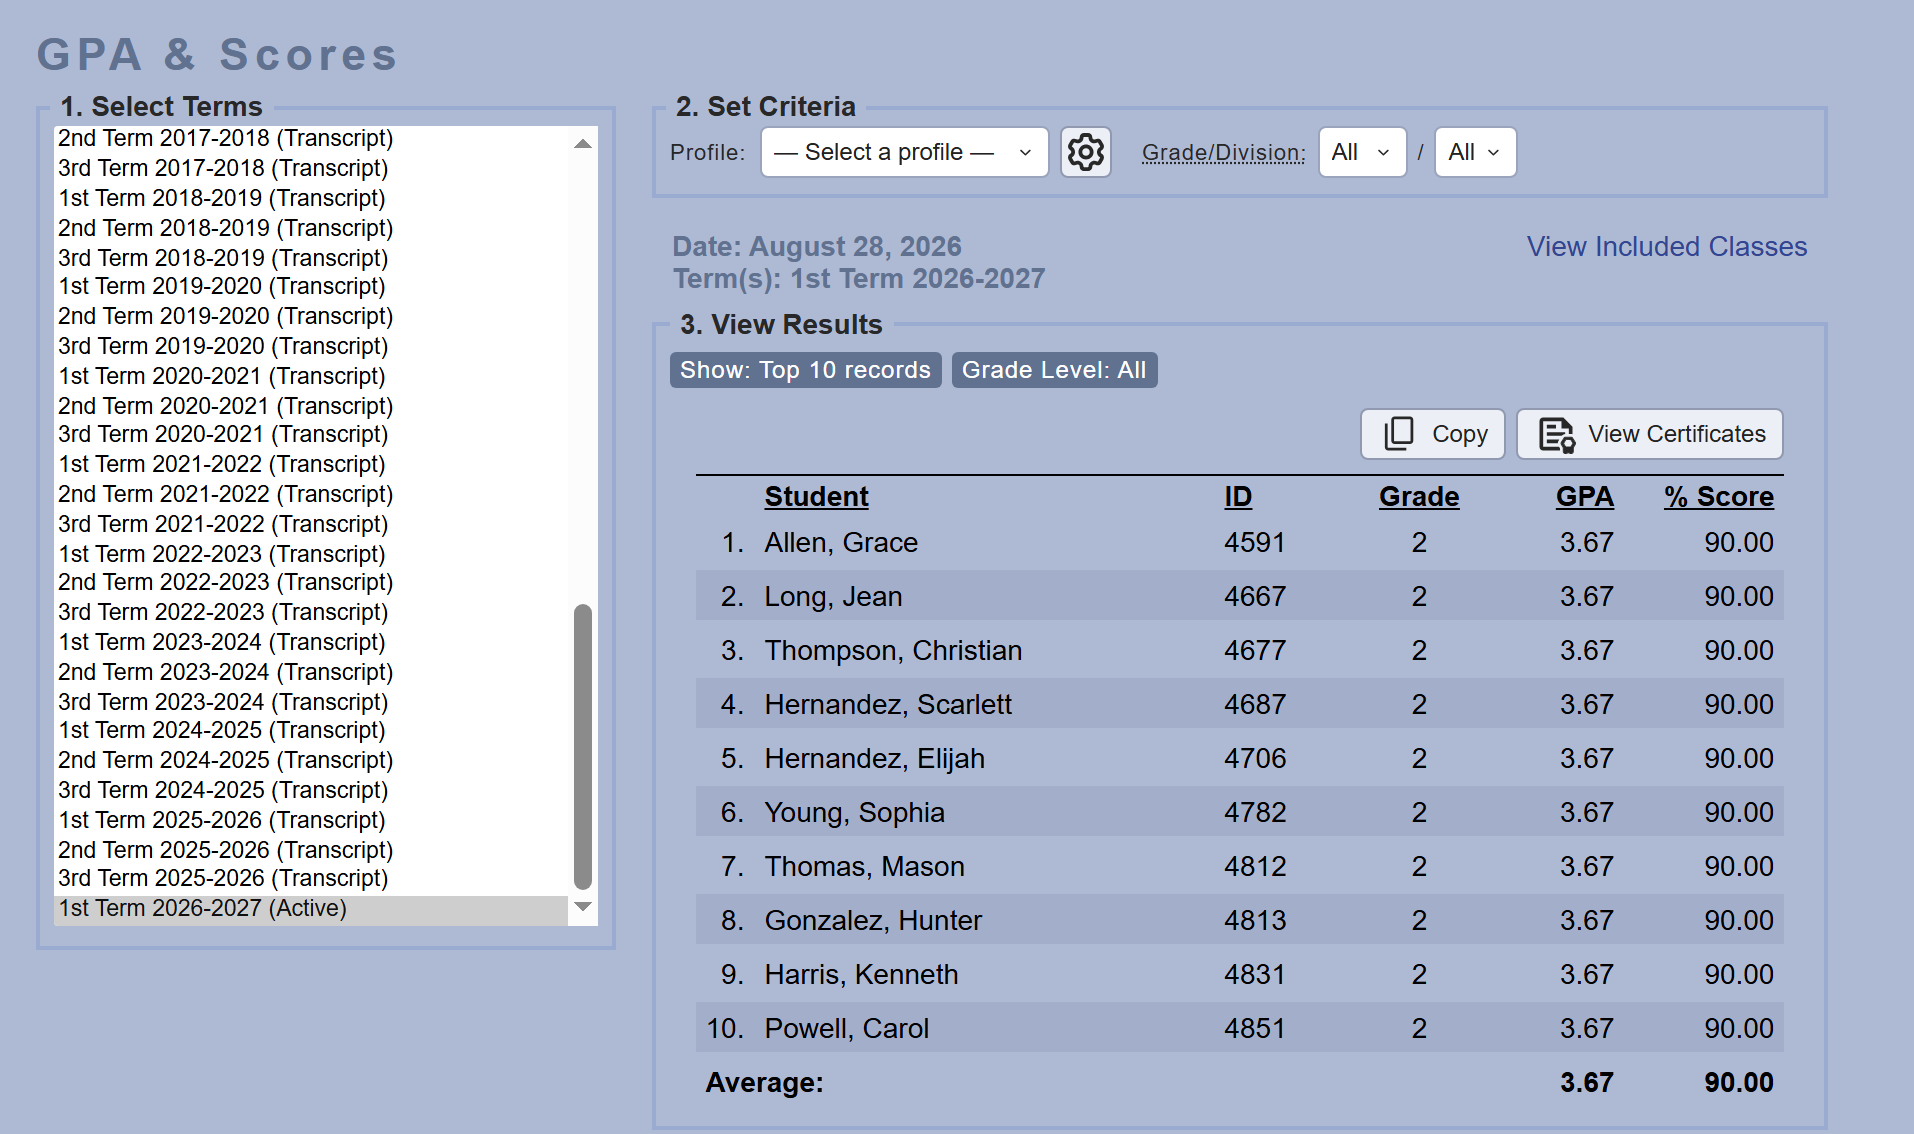Select 3rd Term 2025-2026 (Transcript)

311,879
